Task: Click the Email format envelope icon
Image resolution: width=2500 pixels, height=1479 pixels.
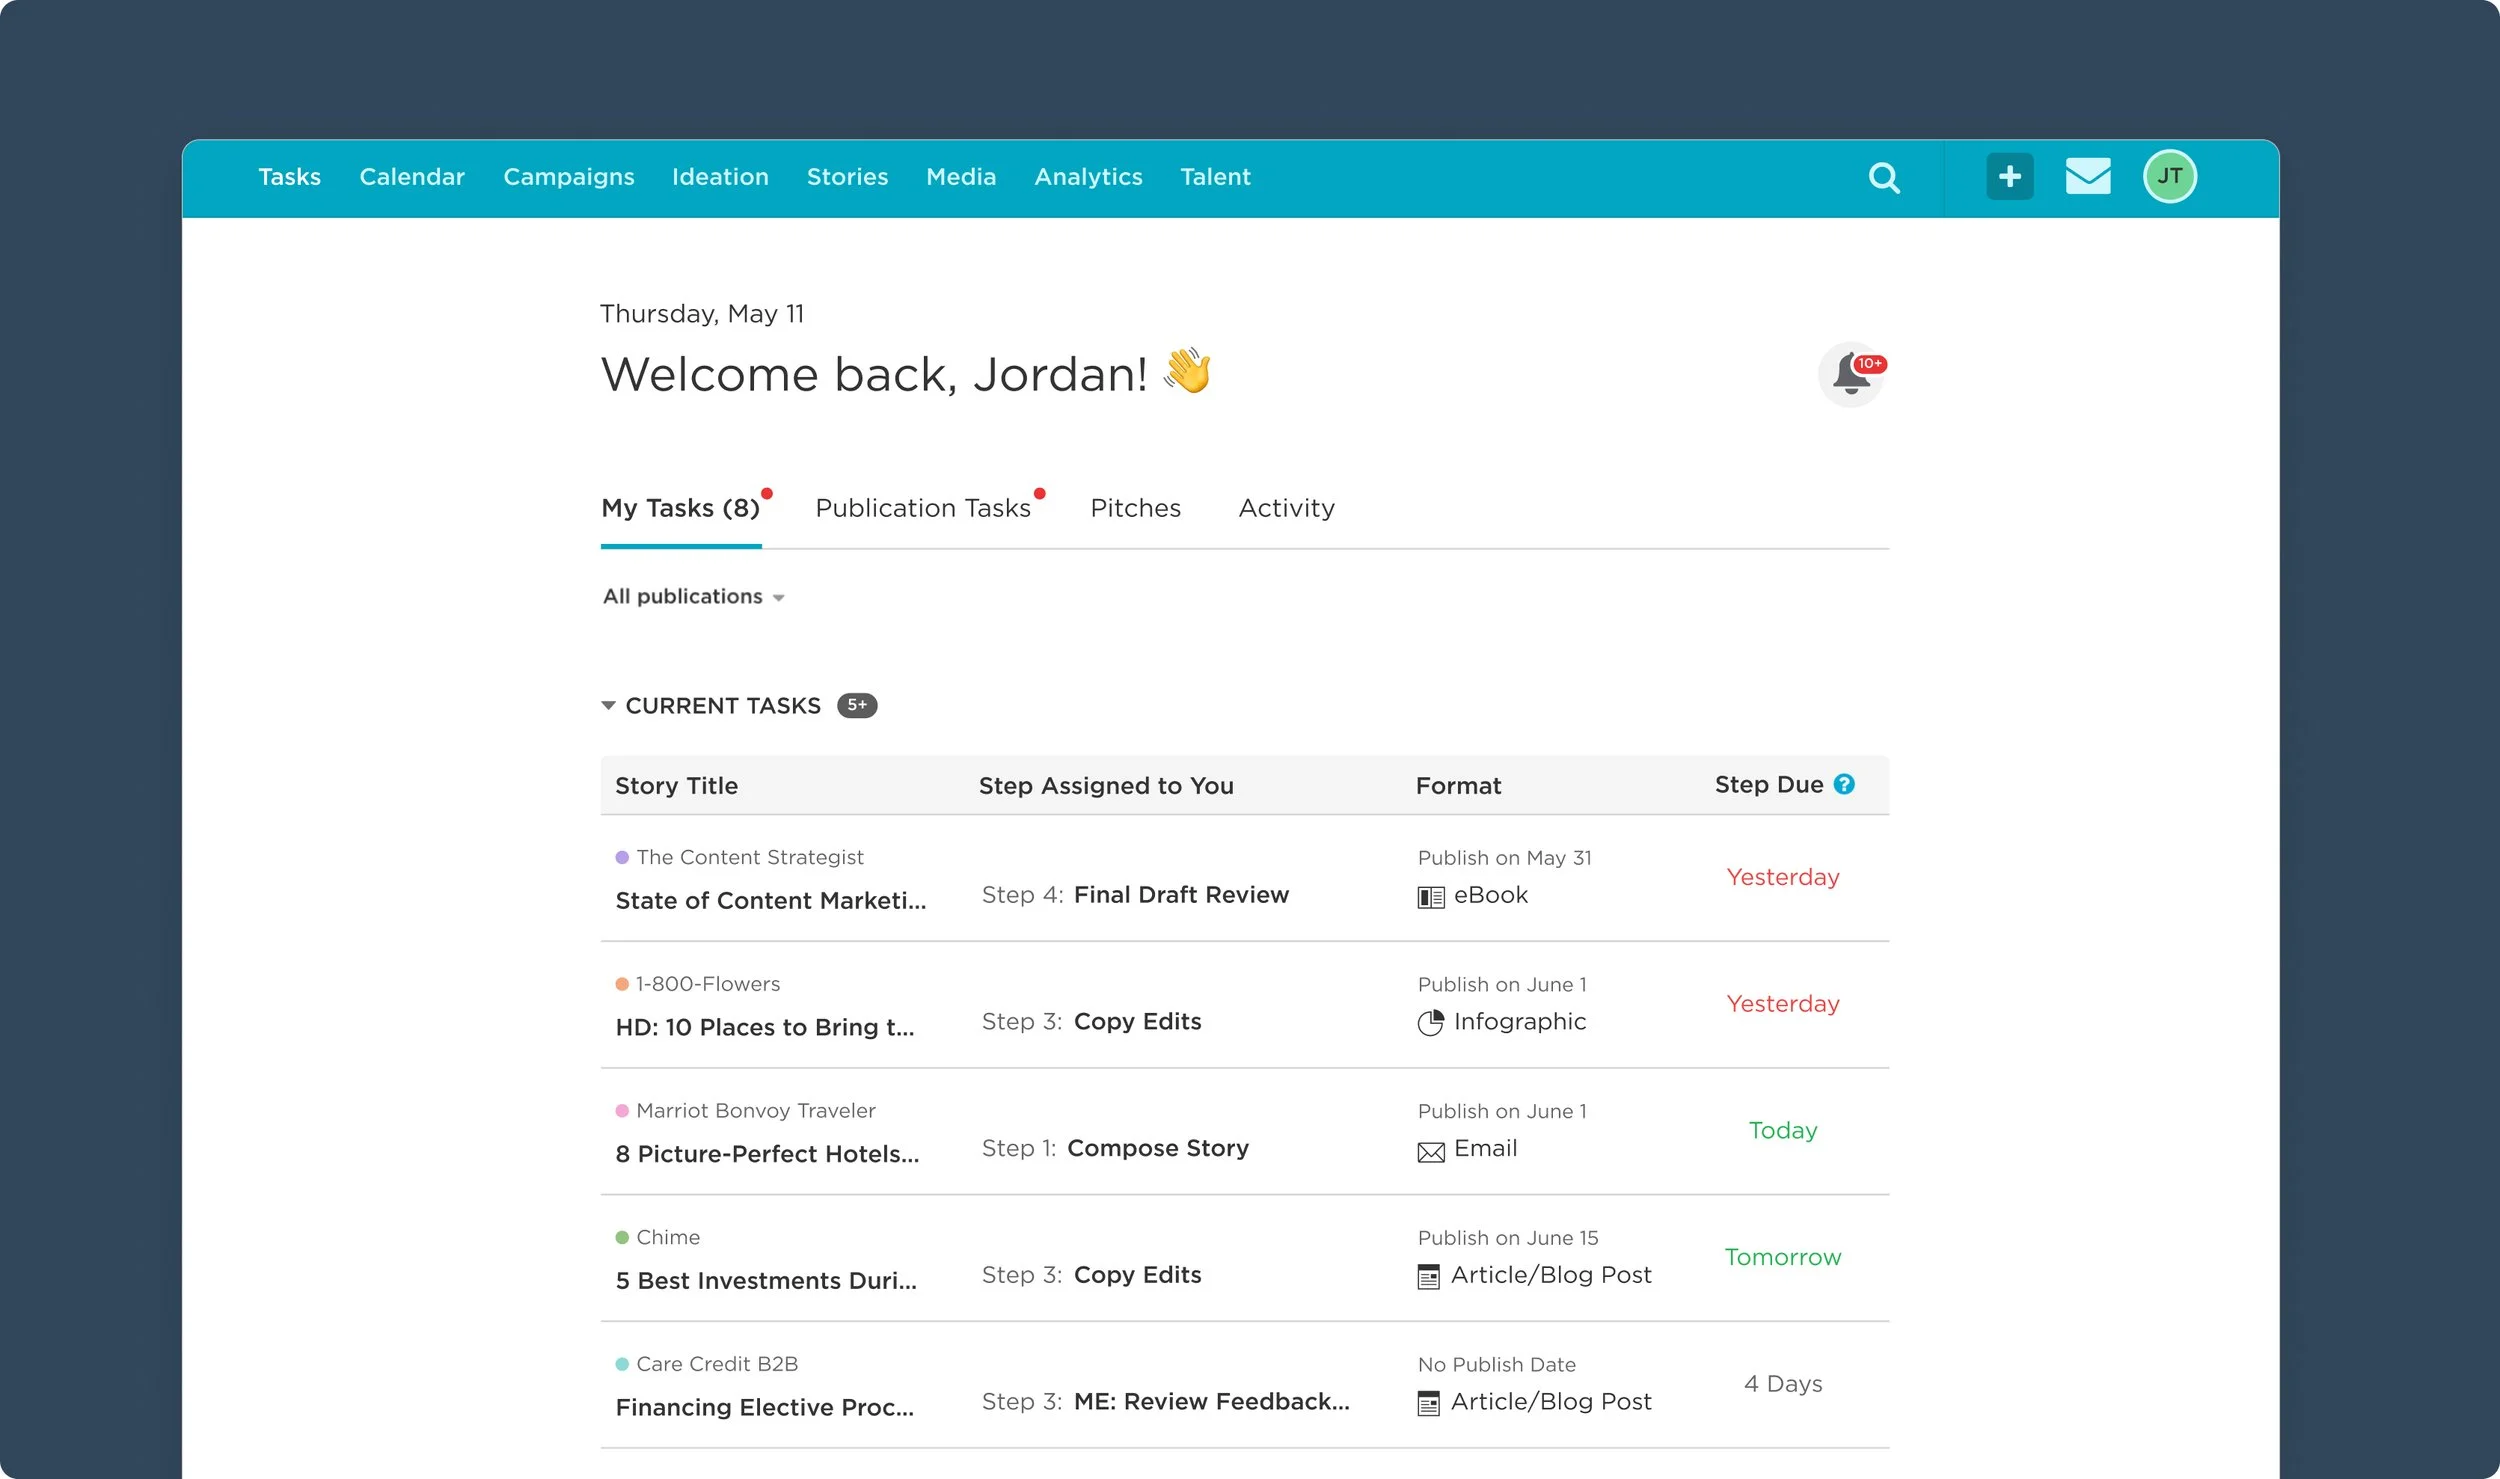Action: coord(1430,1152)
